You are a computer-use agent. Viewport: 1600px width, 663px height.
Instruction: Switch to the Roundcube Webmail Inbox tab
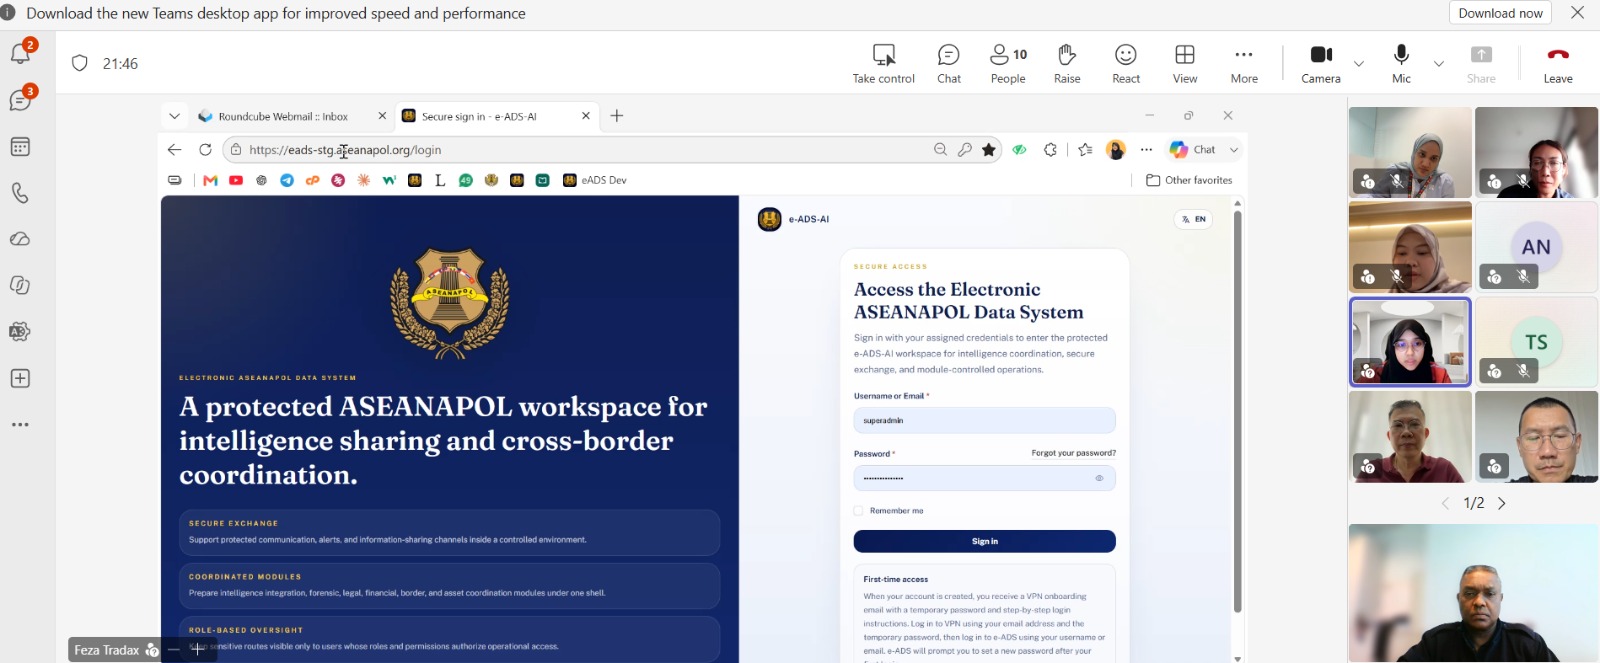(283, 116)
